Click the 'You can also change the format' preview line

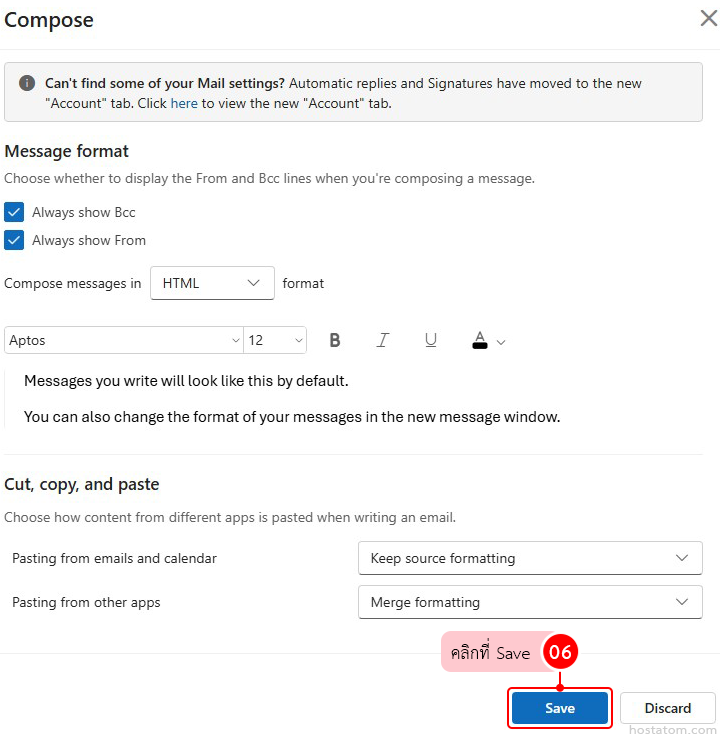[292, 417]
